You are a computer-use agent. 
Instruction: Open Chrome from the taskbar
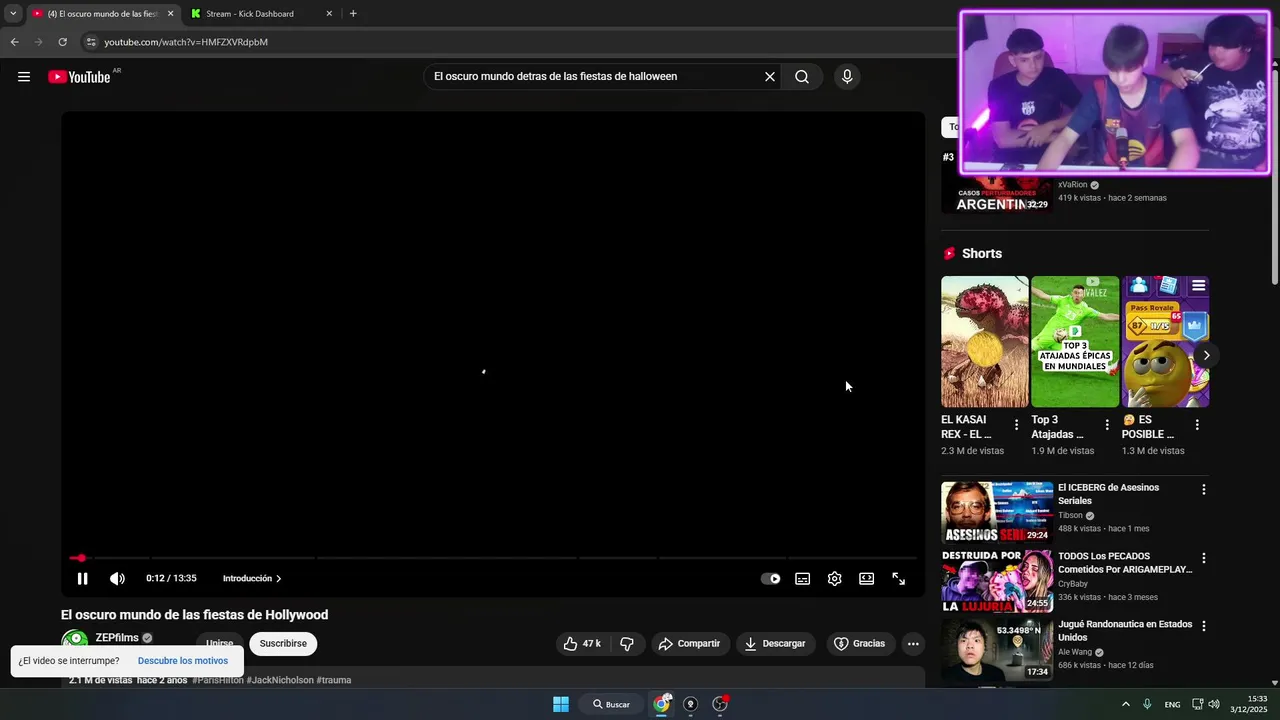661,704
